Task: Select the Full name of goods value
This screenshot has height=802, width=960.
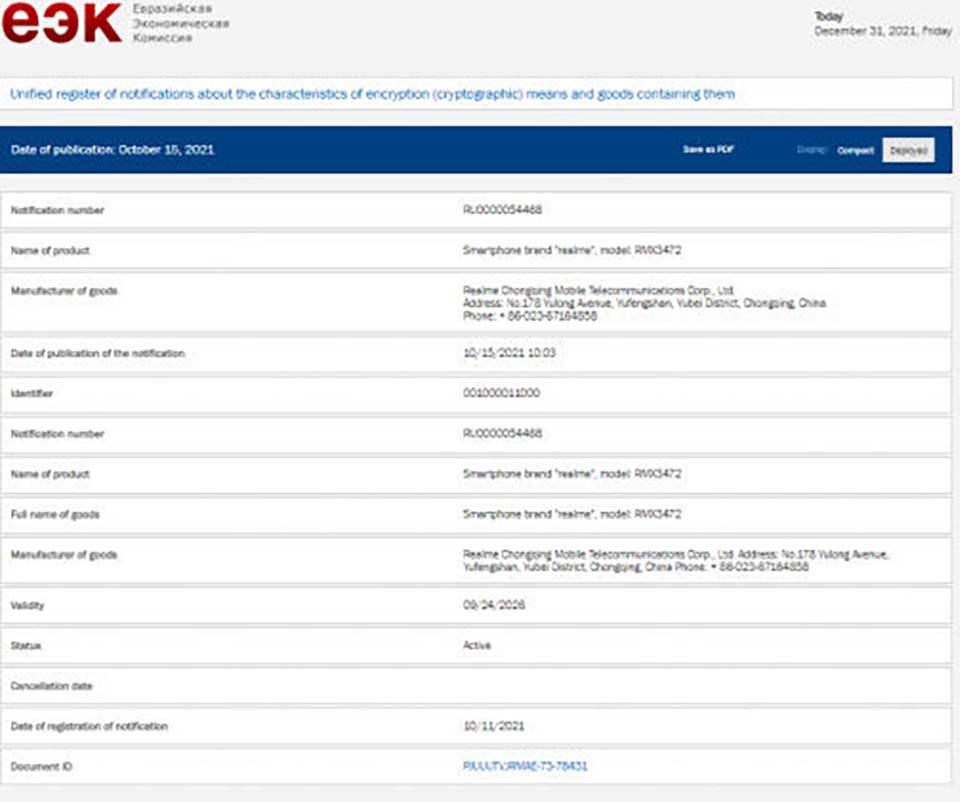Action: 572,514
